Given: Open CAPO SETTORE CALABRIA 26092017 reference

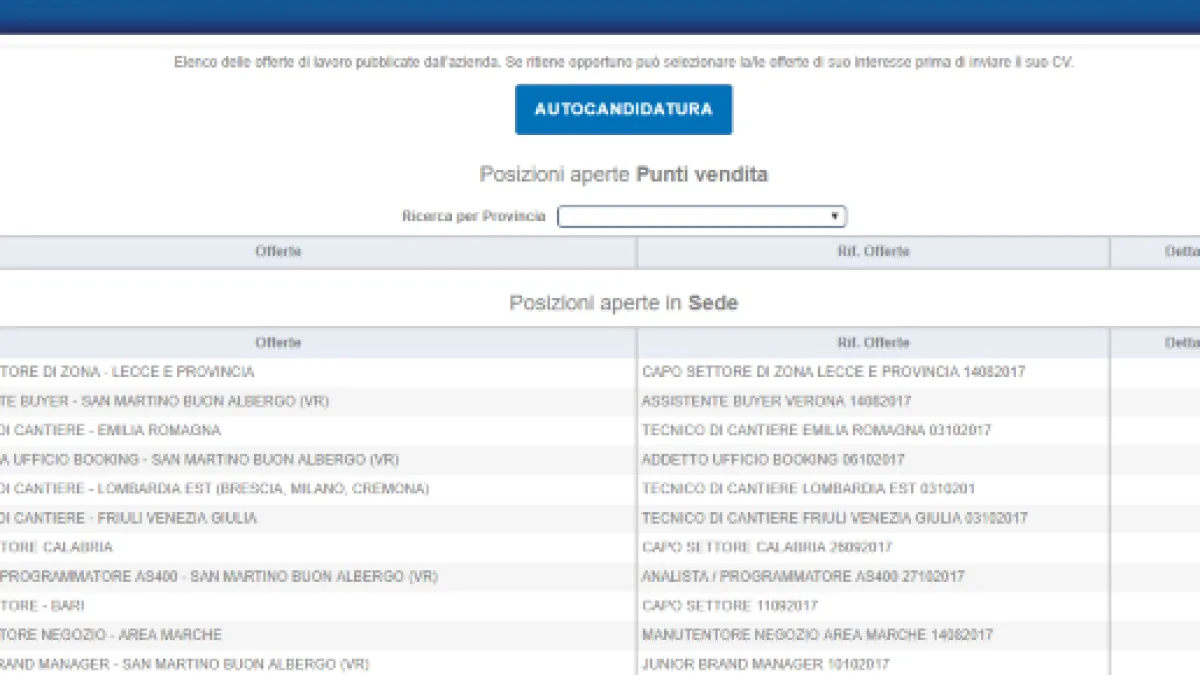Looking at the screenshot, I should pyautogui.click(x=767, y=548).
